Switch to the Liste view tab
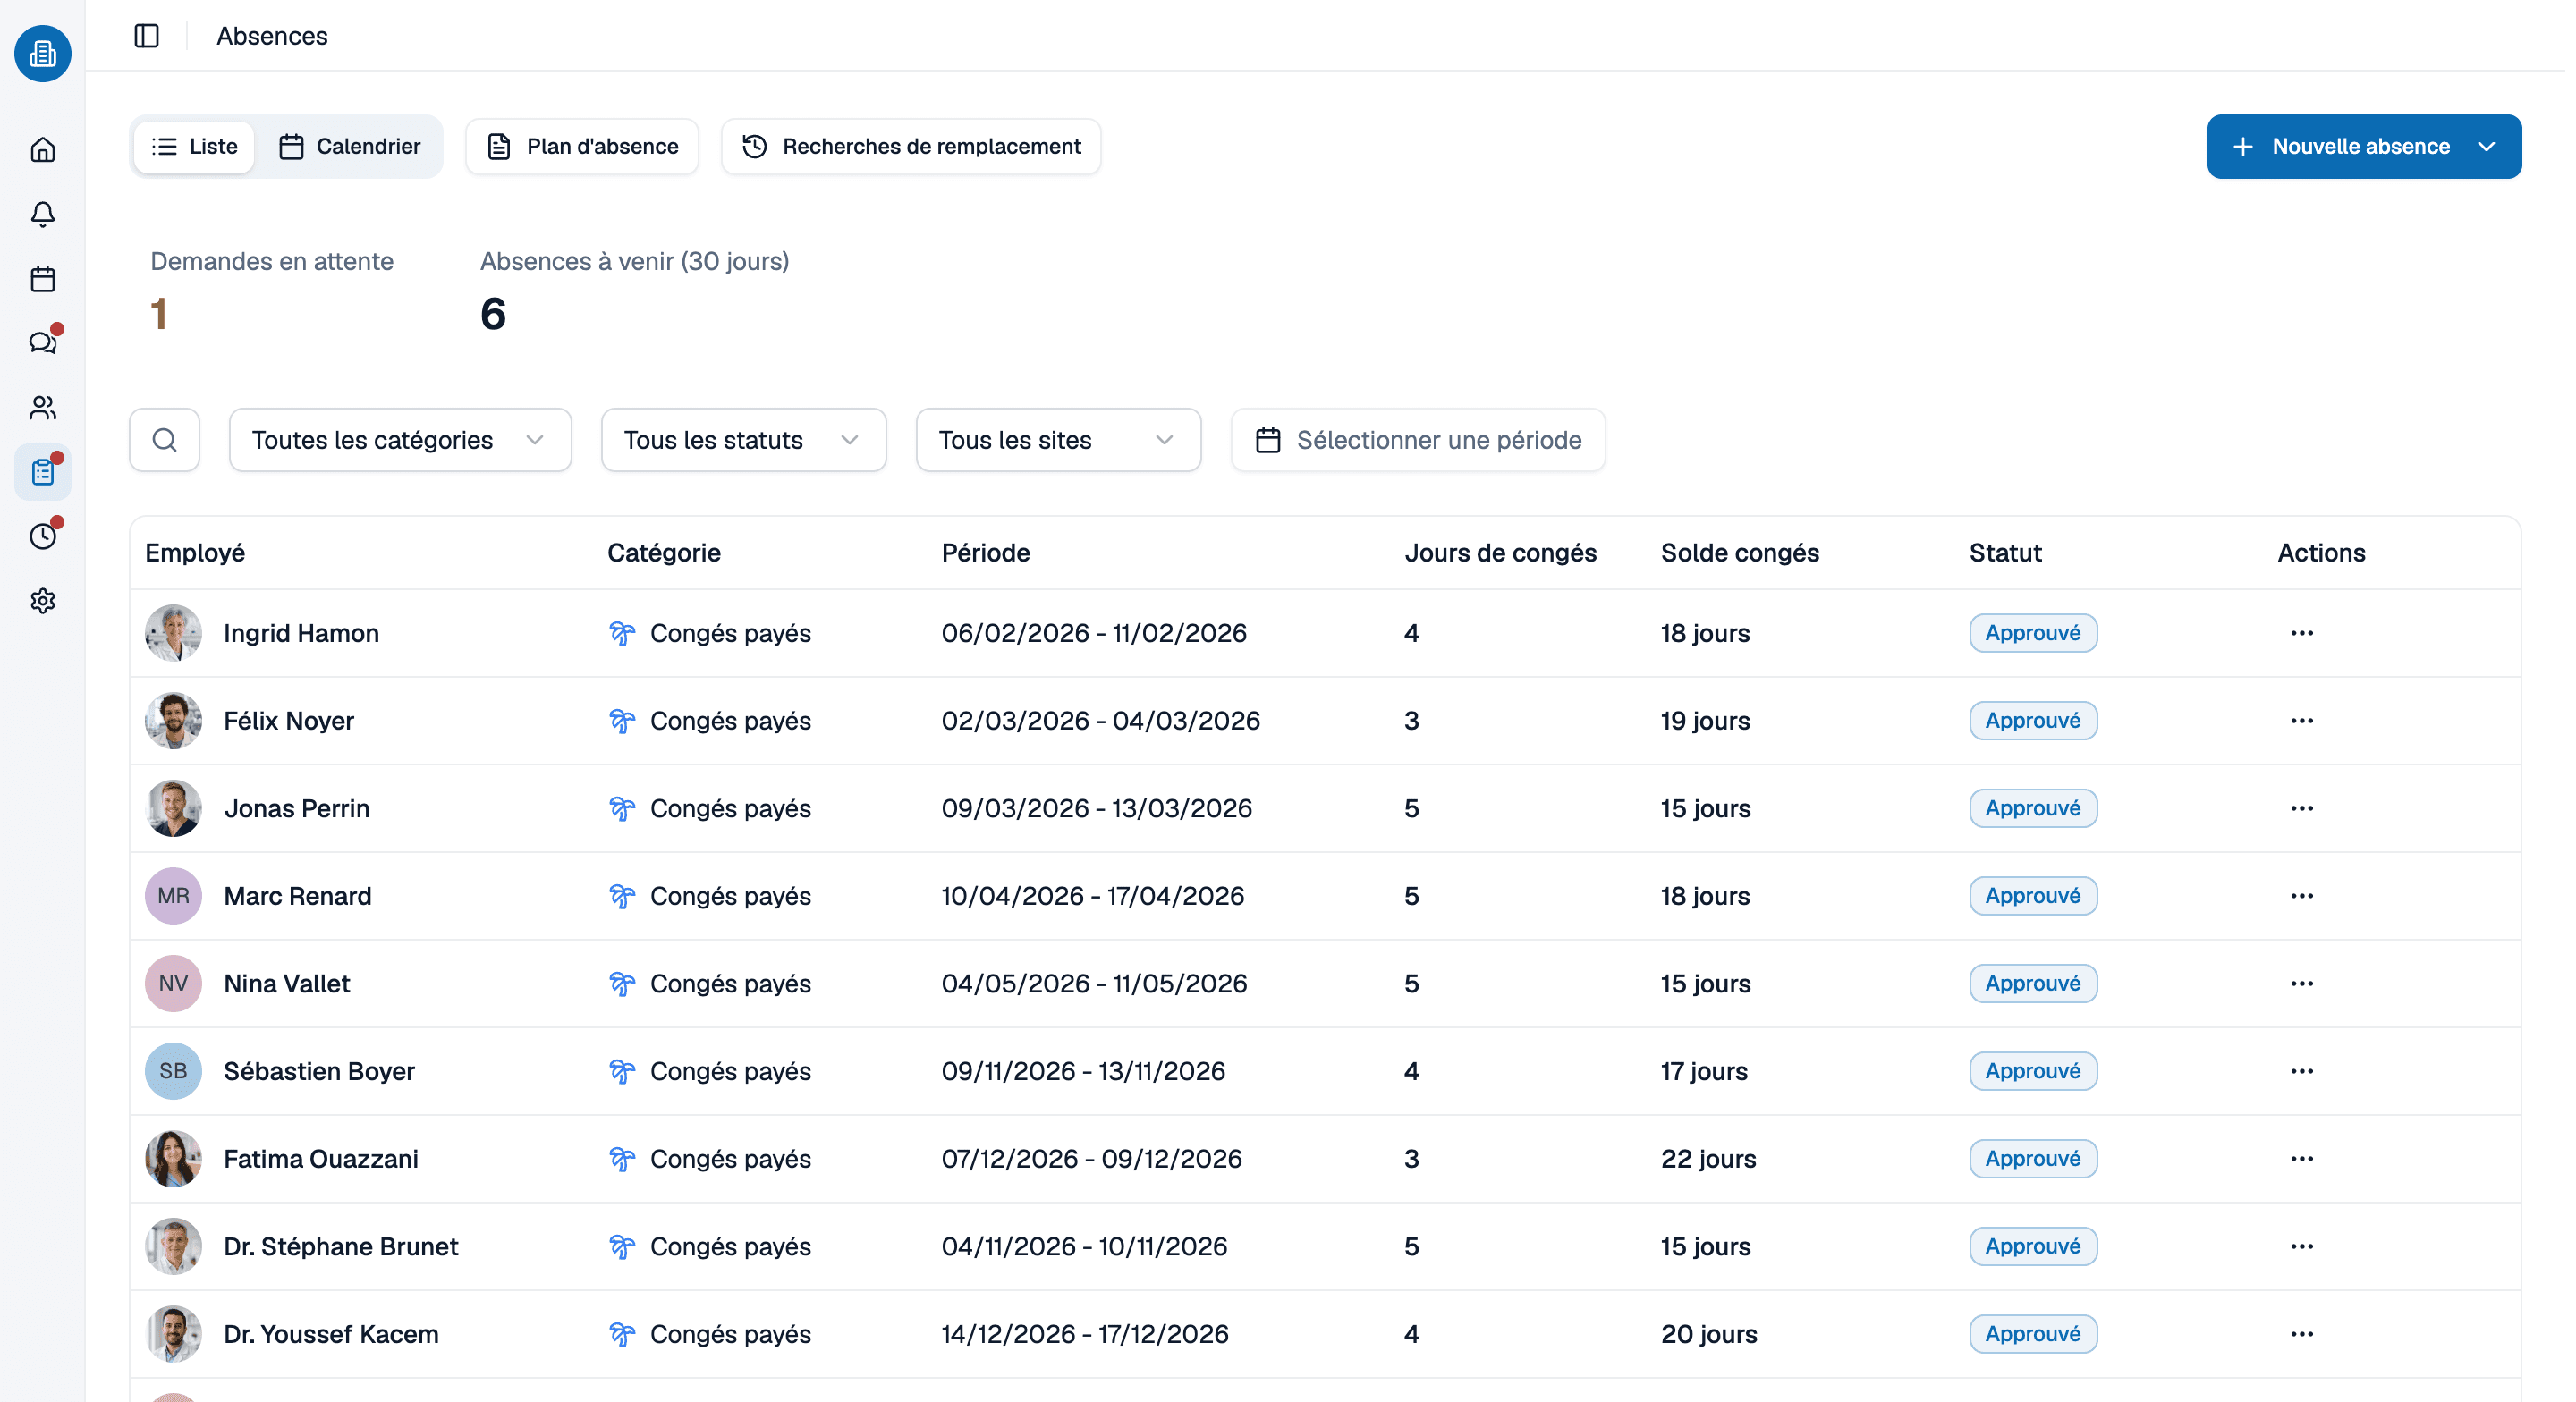 point(194,147)
